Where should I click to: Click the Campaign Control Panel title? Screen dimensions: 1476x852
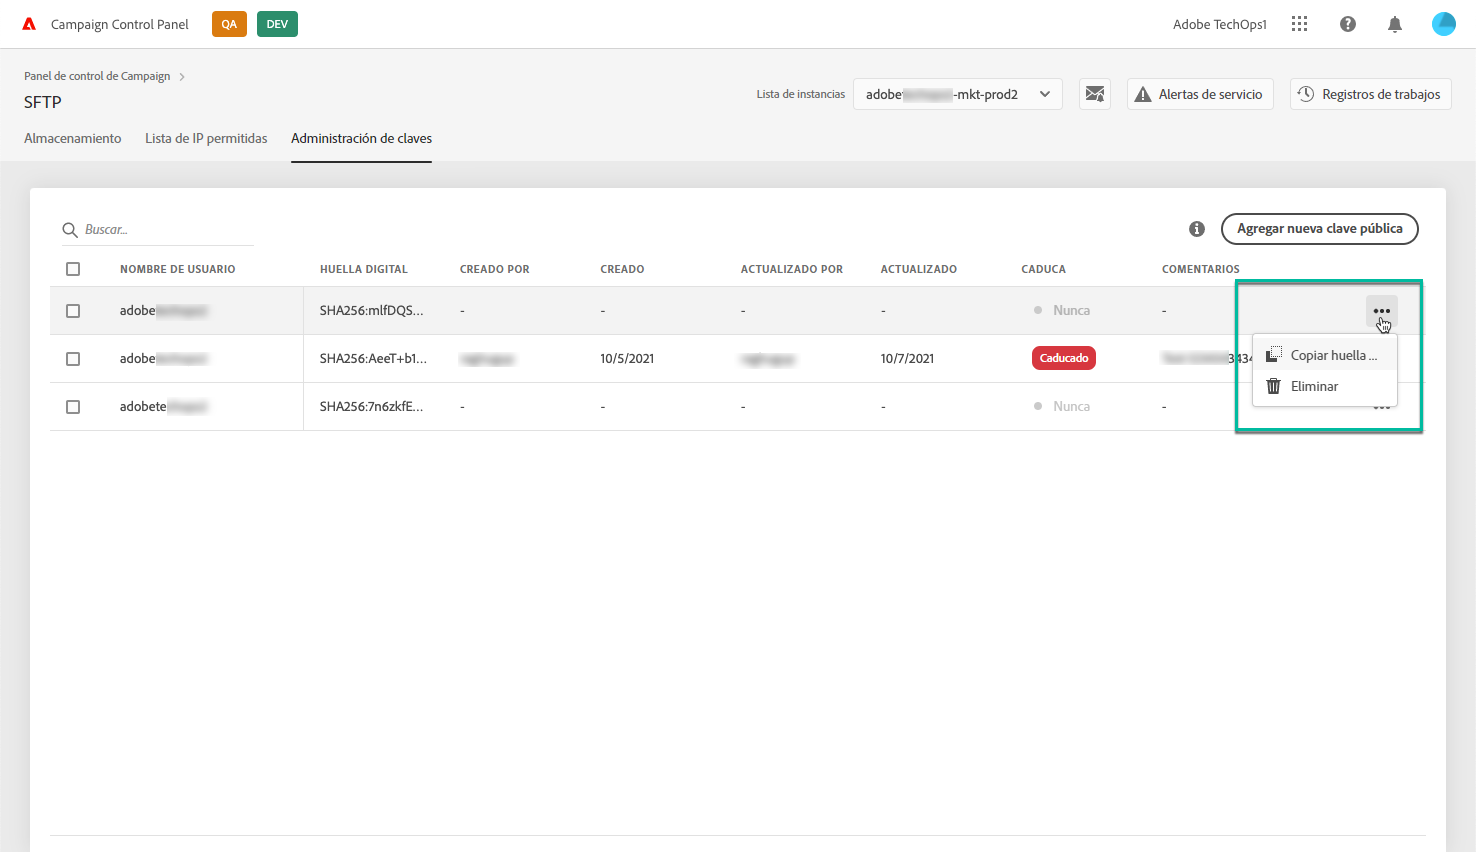[x=120, y=24]
